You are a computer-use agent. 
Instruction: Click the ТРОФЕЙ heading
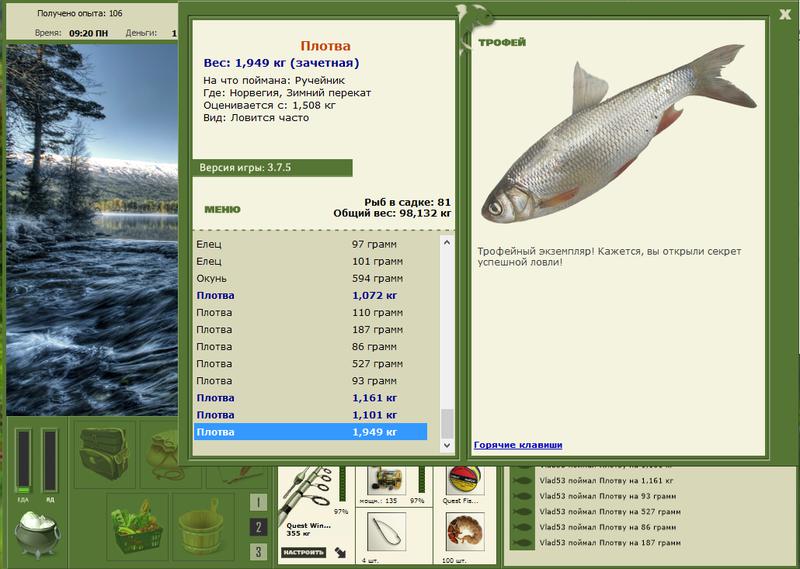coord(502,42)
